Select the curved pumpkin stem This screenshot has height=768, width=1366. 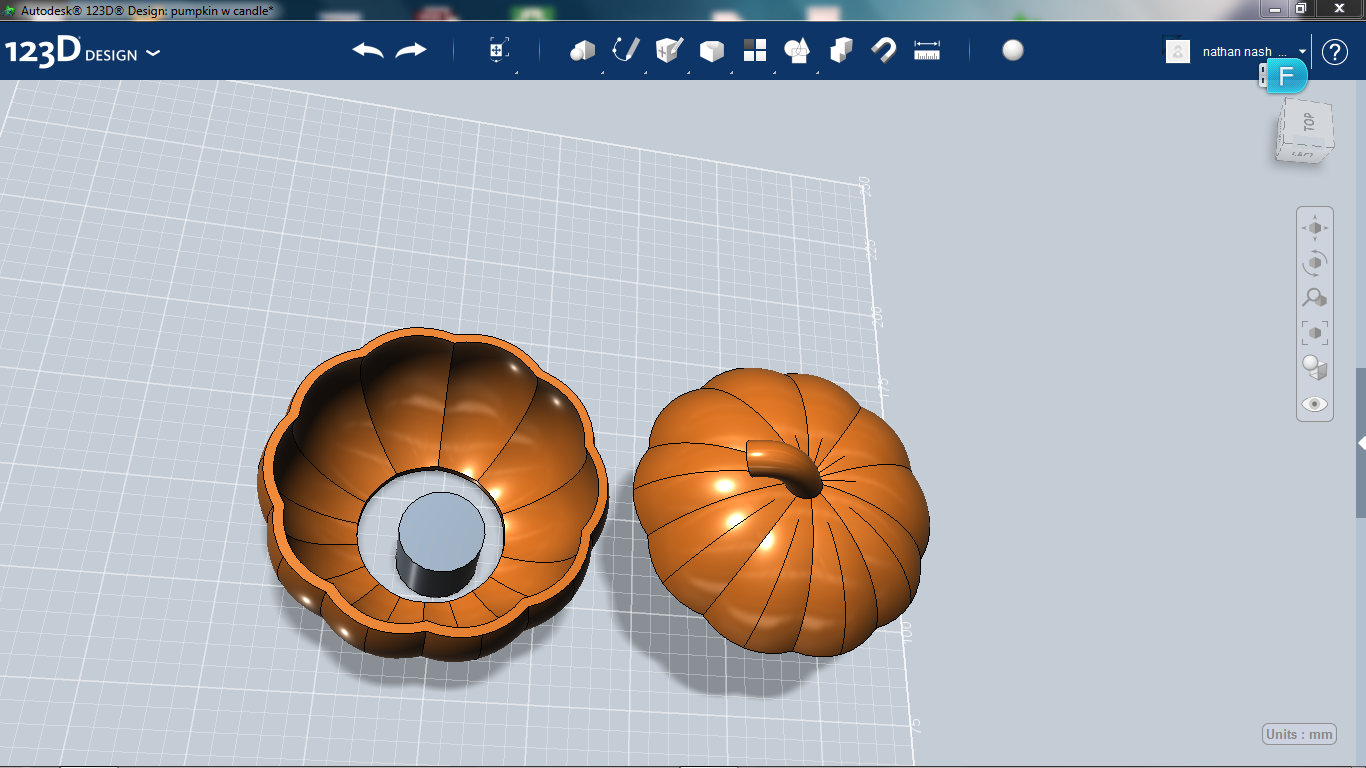tap(785, 465)
